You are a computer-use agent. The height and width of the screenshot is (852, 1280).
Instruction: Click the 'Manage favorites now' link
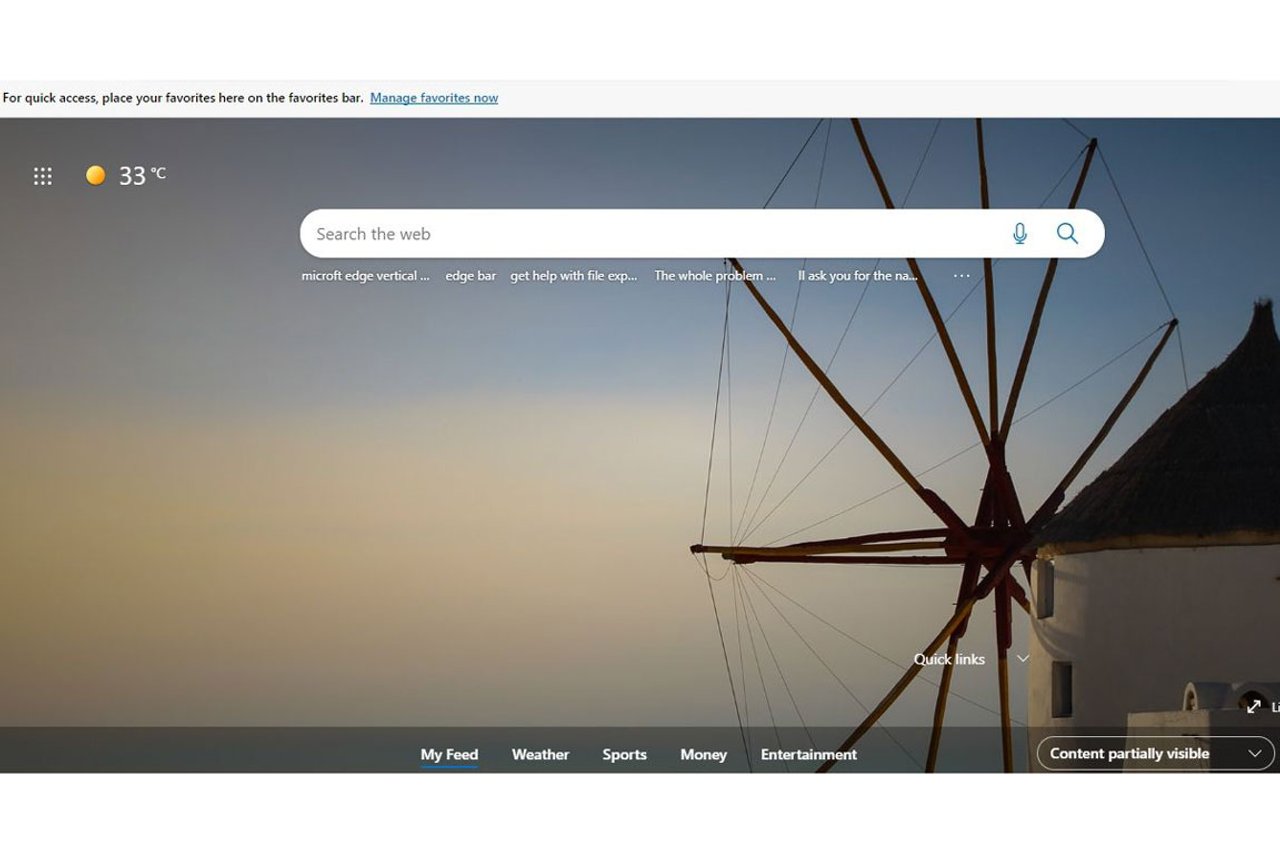pos(434,98)
